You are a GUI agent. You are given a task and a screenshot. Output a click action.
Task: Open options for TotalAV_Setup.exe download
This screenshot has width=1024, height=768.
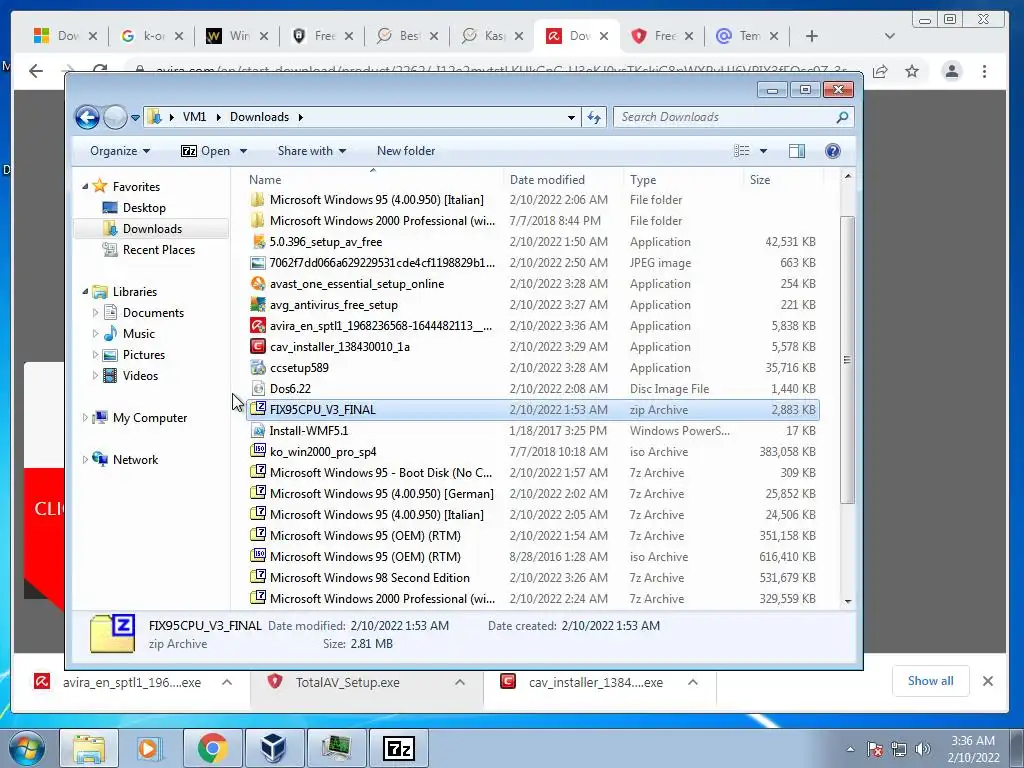coord(460,682)
